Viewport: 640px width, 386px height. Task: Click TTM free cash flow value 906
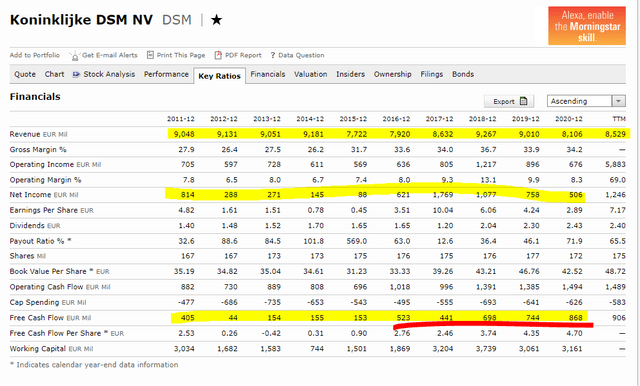619,318
